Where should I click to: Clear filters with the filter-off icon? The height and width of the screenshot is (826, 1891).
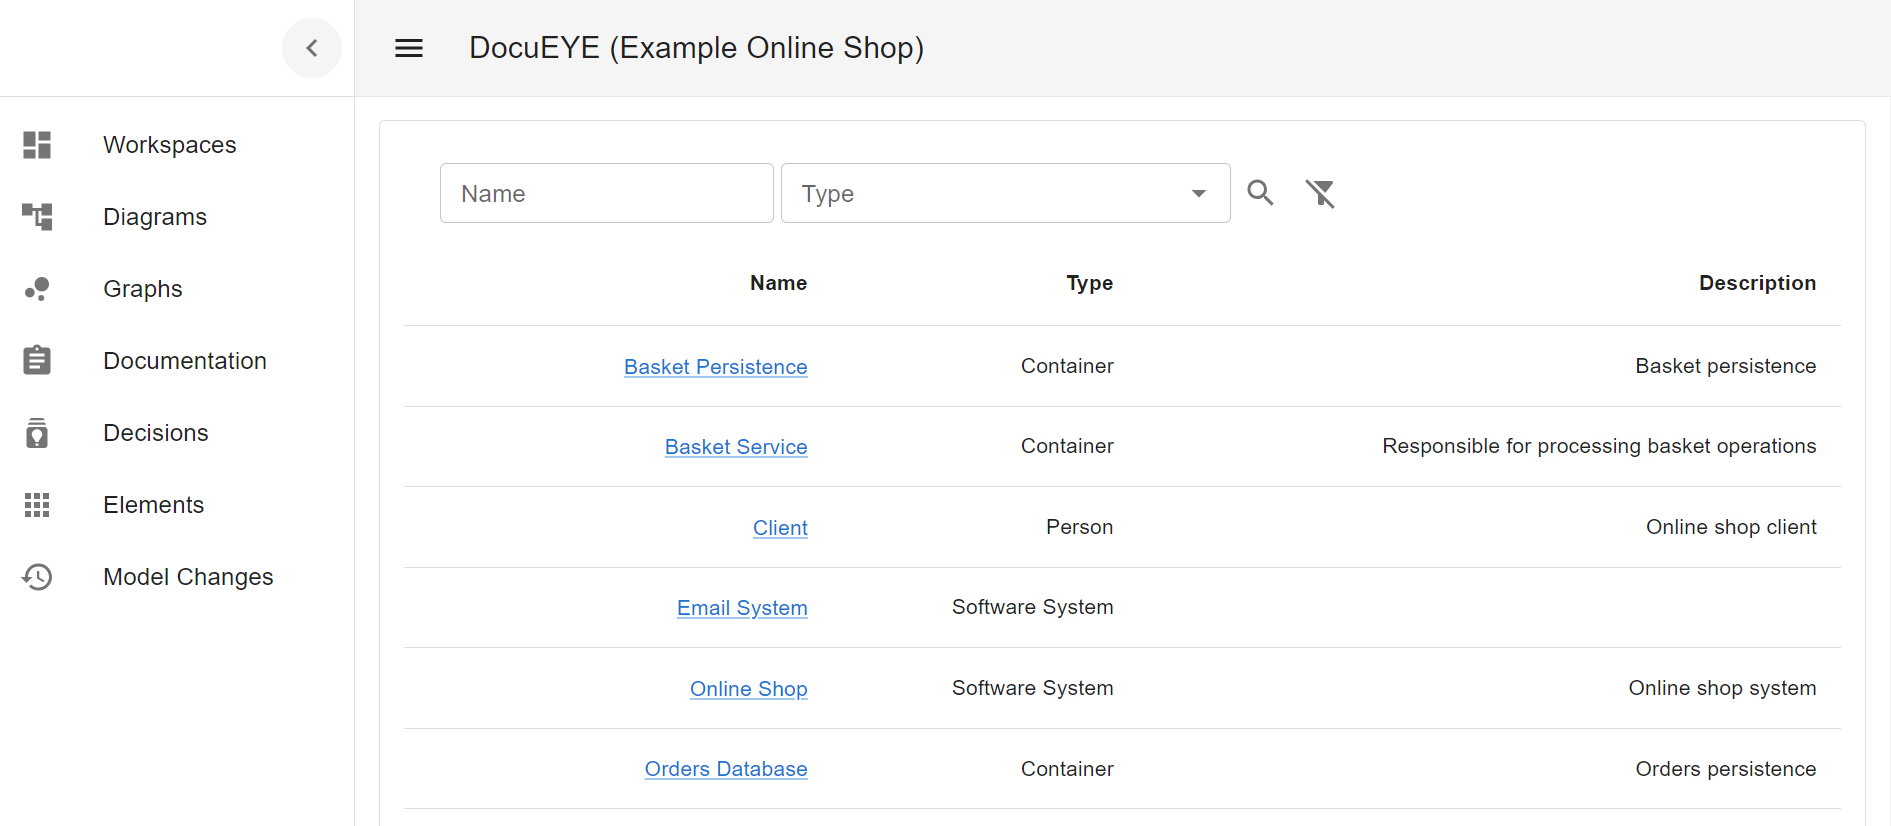point(1320,193)
